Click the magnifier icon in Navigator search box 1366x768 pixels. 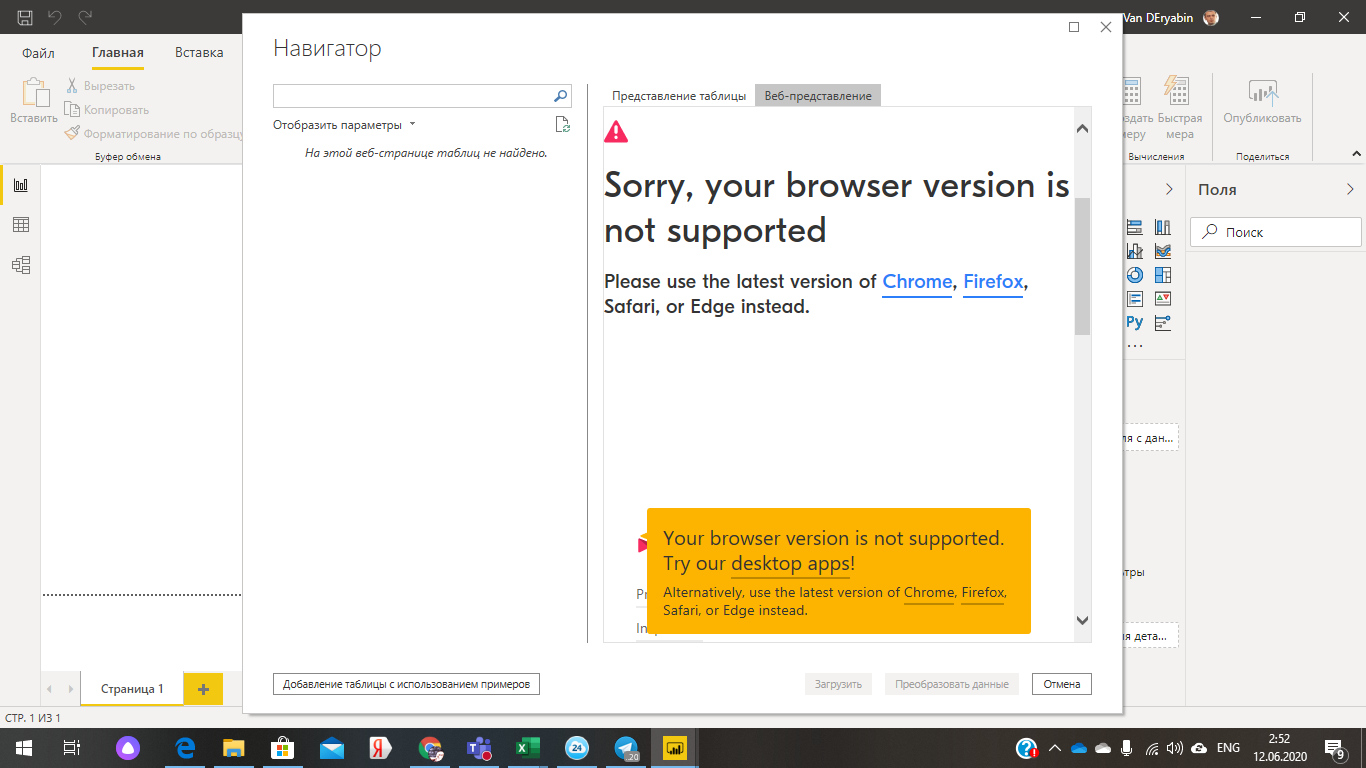coord(560,96)
